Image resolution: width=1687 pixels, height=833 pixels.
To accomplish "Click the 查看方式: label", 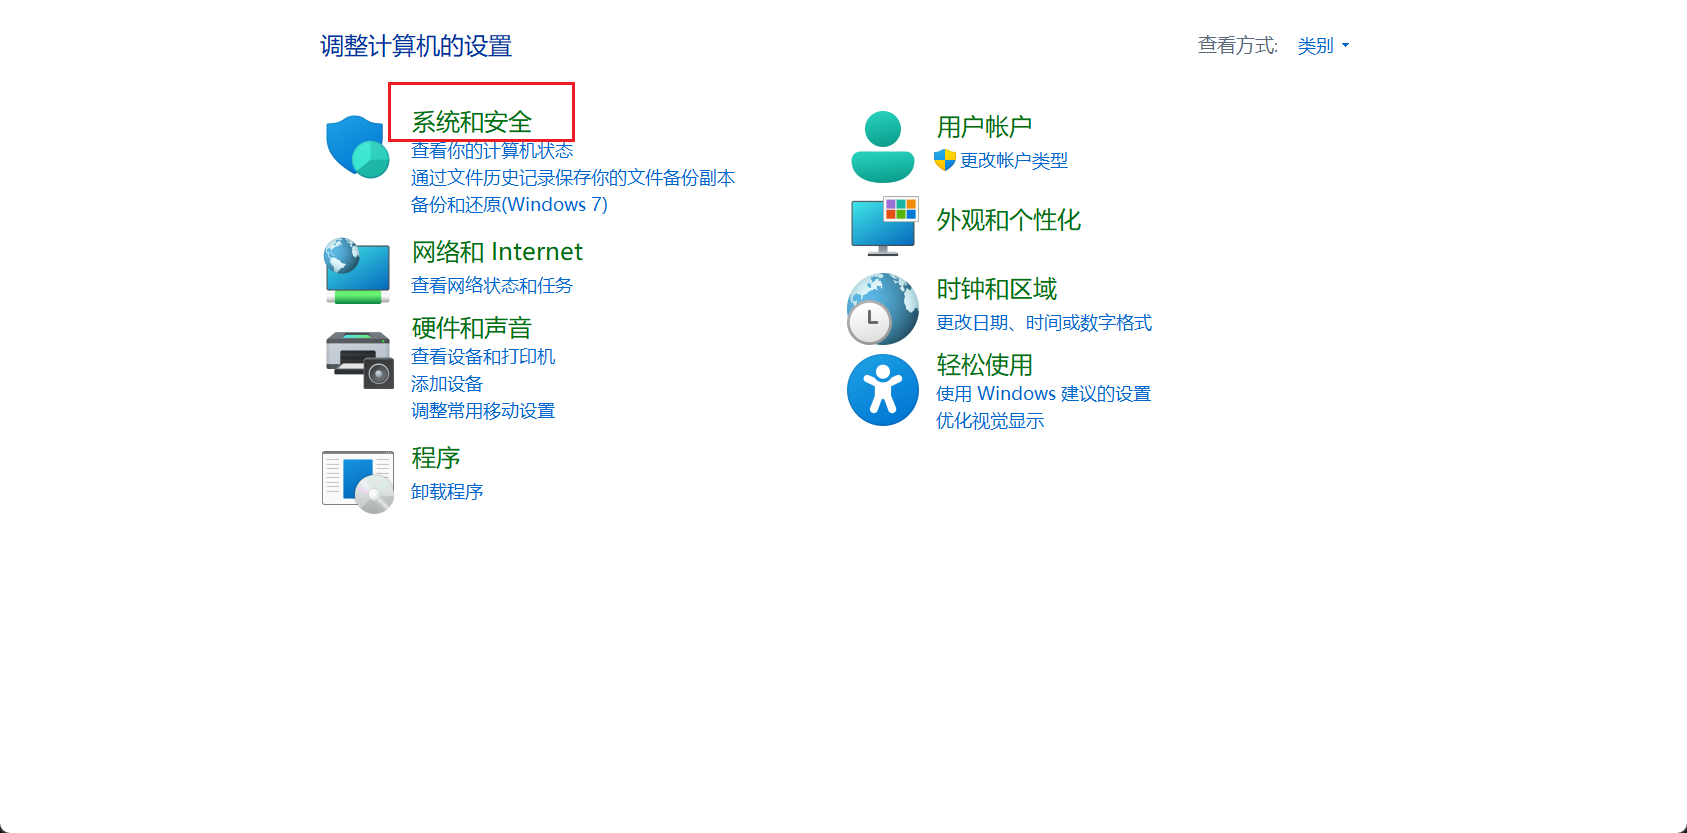I will click(x=1238, y=45).
